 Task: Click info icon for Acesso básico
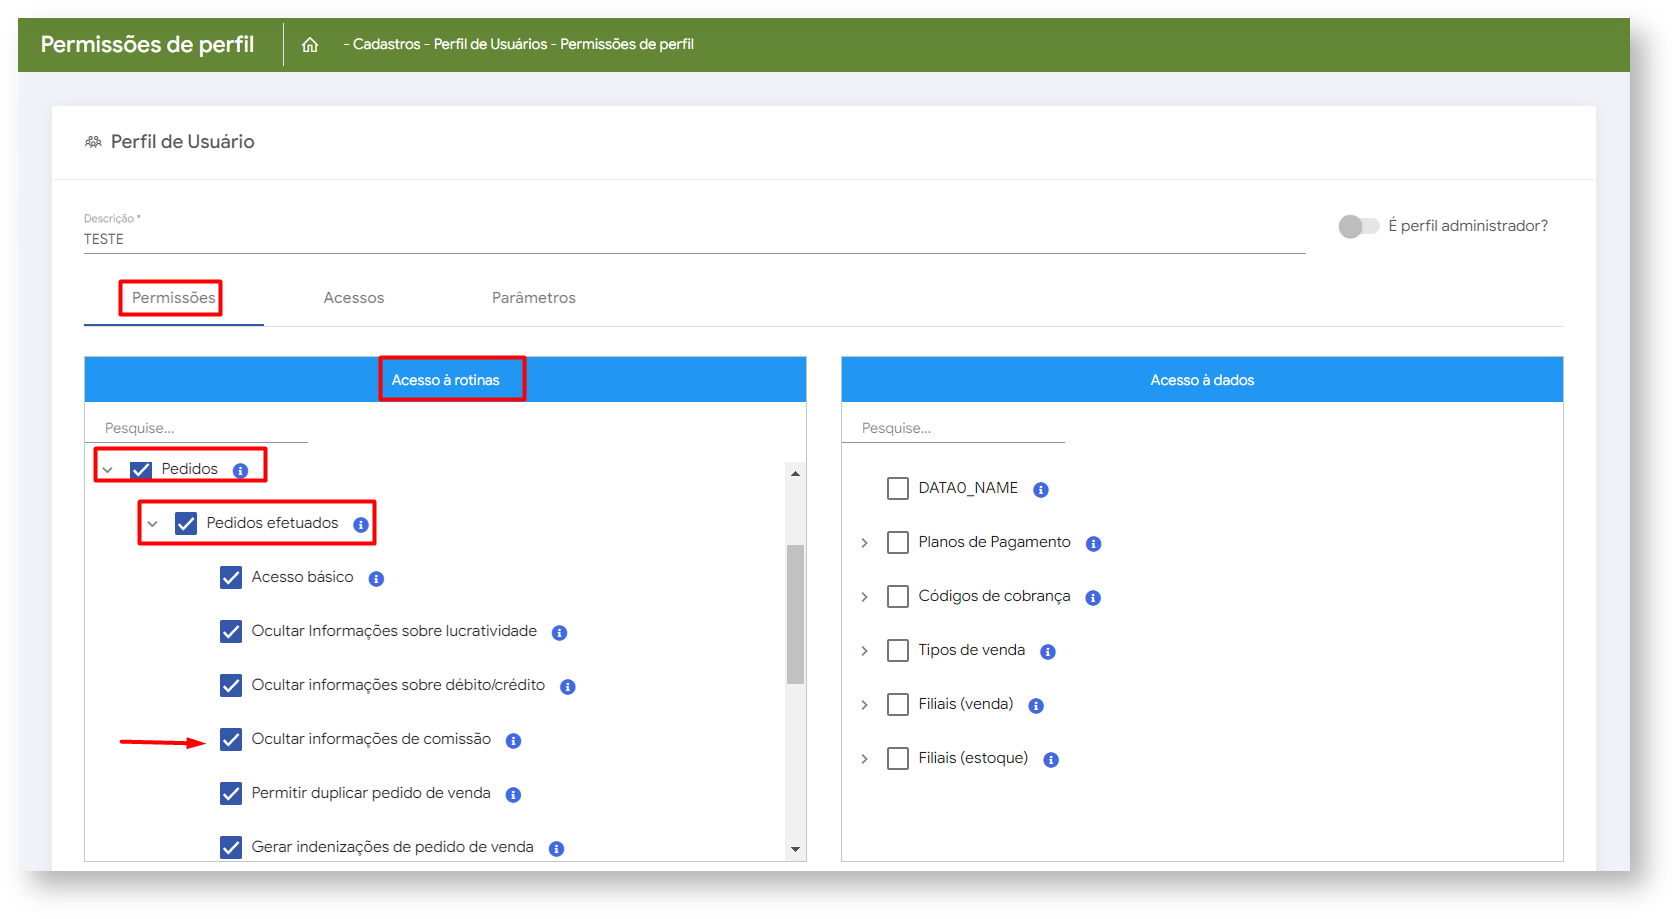pyautogui.click(x=376, y=579)
